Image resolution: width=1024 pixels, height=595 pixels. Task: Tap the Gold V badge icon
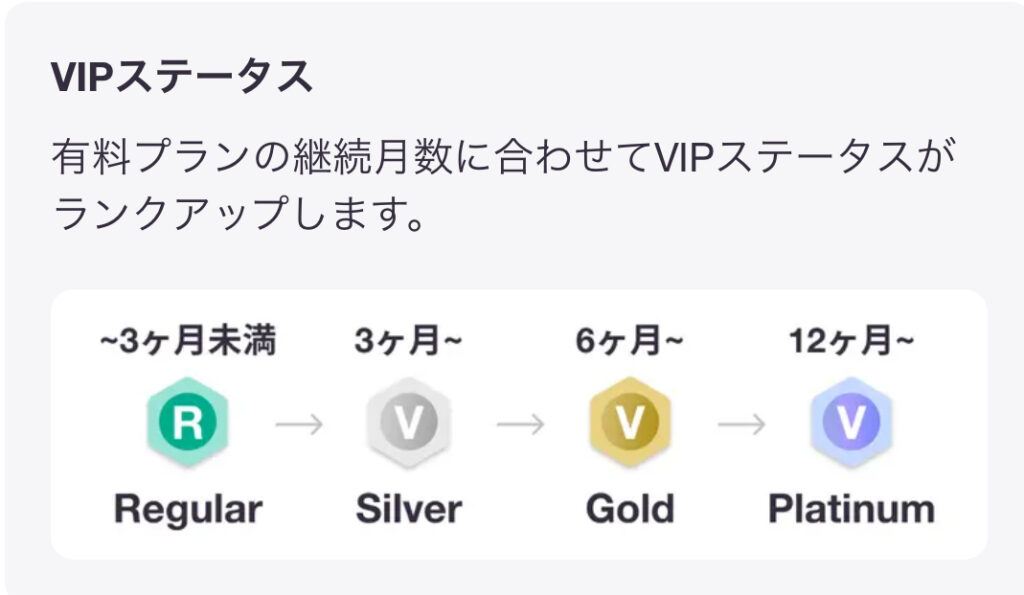coord(630,421)
